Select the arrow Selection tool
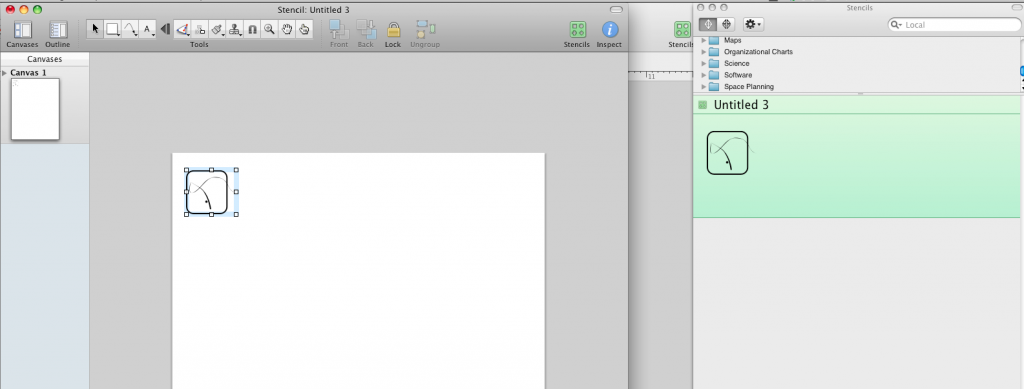Viewport: 1024px width, 389px height. pyautogui.click(x=95, y=29)
